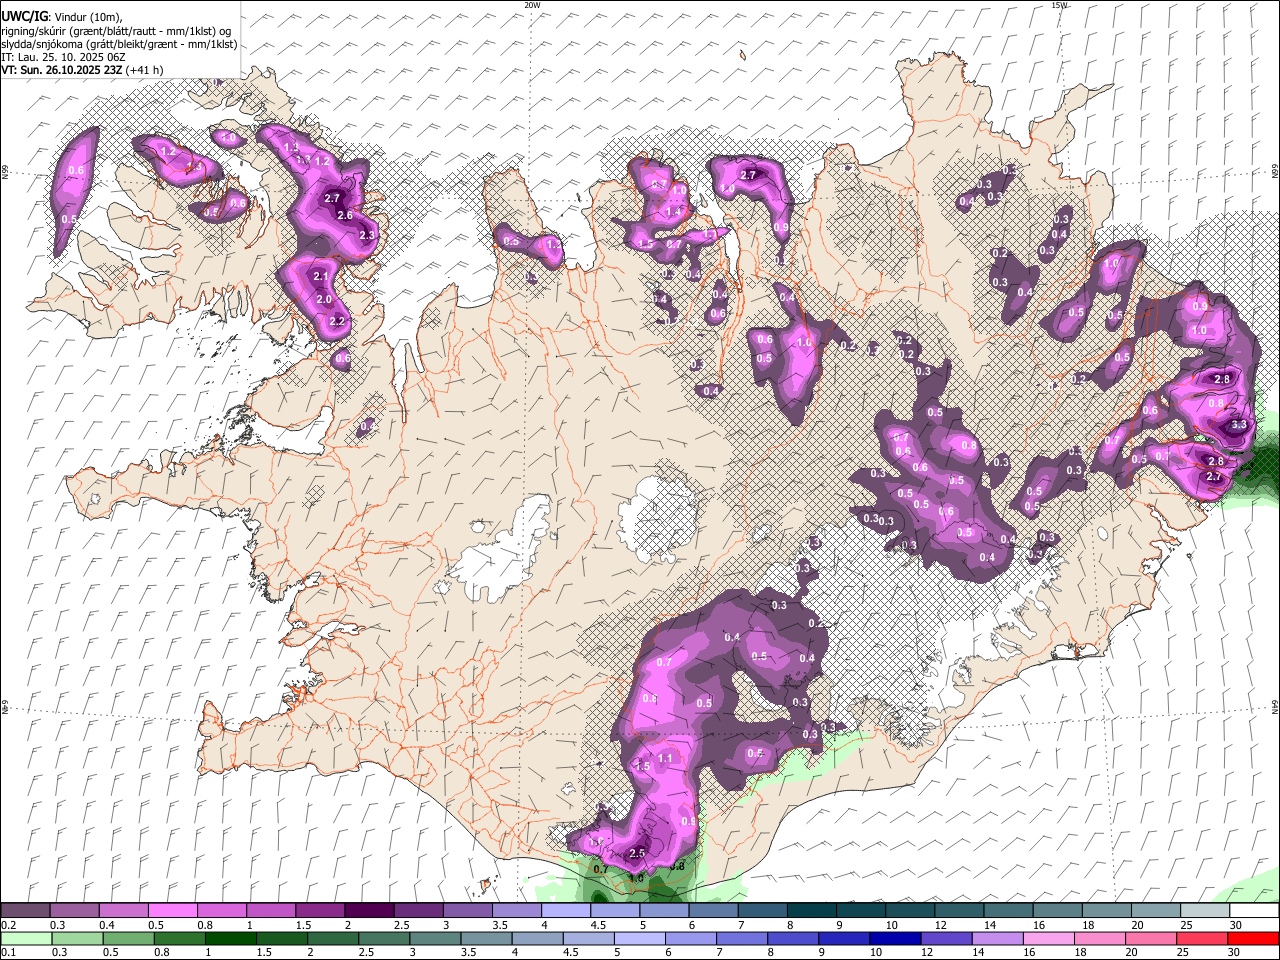Image resolution: width=1280 pixels, height=960 pixels.
Task: Click the '20W' longitude label
Action: [532, 5]
